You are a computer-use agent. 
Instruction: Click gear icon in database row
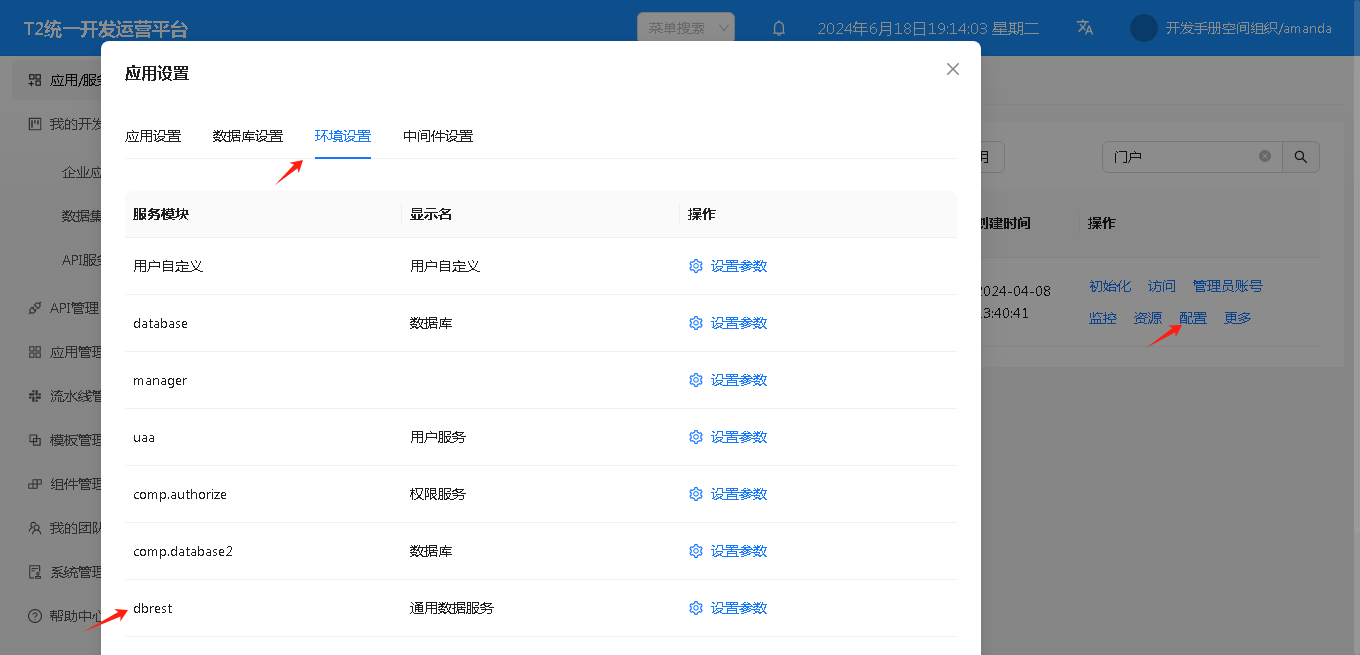[696, 323]
